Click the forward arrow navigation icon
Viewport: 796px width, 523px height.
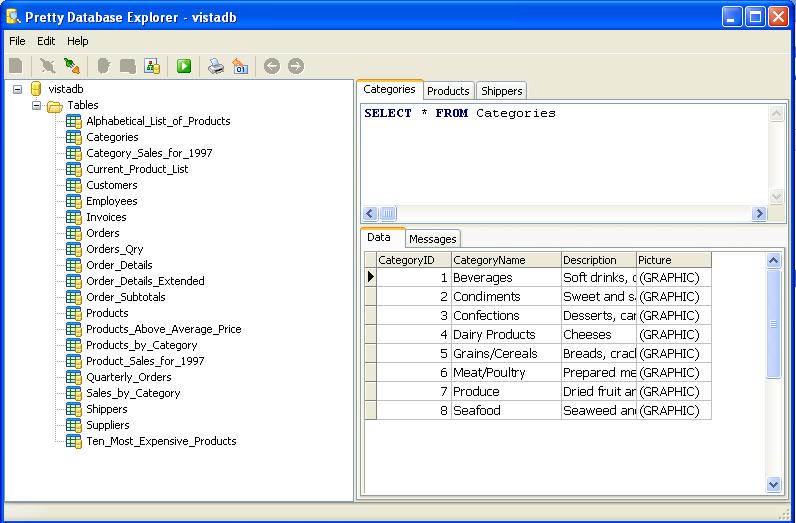(295, 66)
